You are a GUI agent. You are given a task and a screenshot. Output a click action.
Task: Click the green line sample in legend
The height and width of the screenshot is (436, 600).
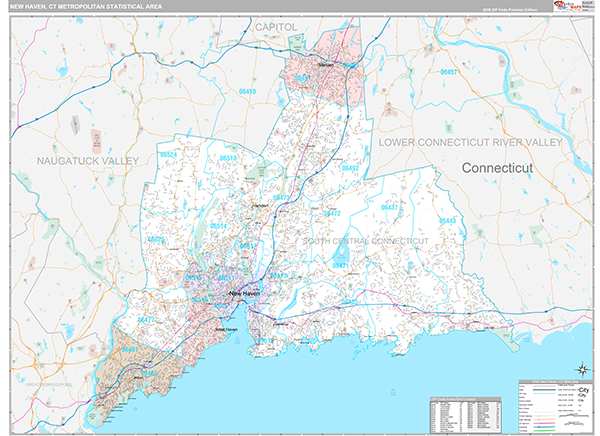pyautogui.click(x=544, y=431)
